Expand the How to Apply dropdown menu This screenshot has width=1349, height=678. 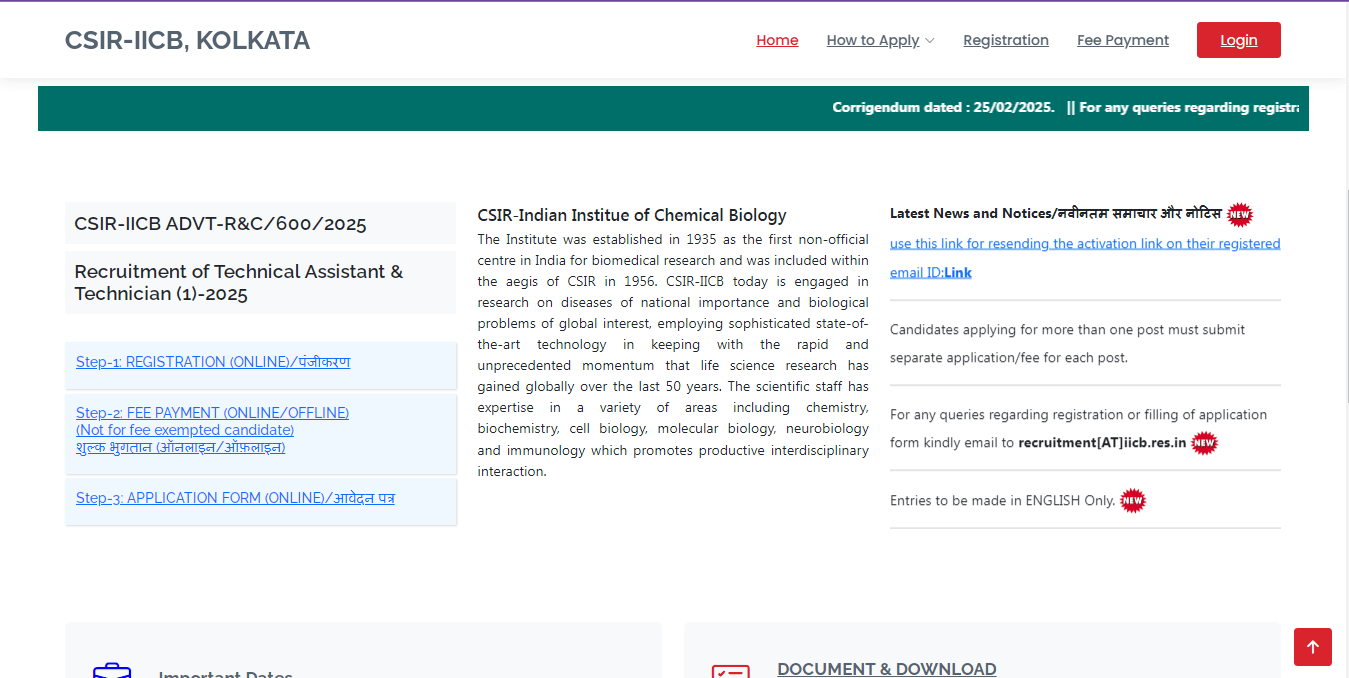point(880,40)
